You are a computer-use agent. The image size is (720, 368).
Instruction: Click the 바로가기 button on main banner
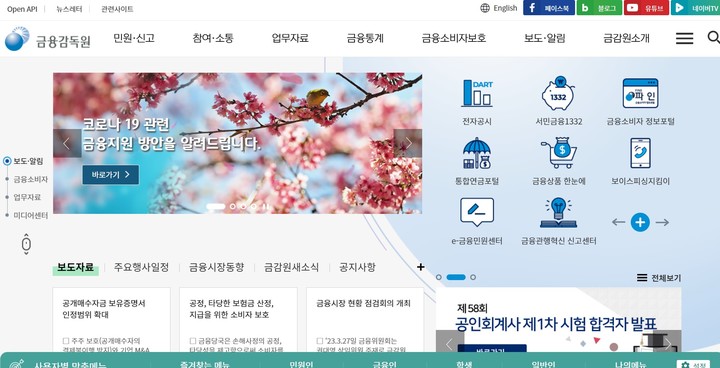[111, 175]
